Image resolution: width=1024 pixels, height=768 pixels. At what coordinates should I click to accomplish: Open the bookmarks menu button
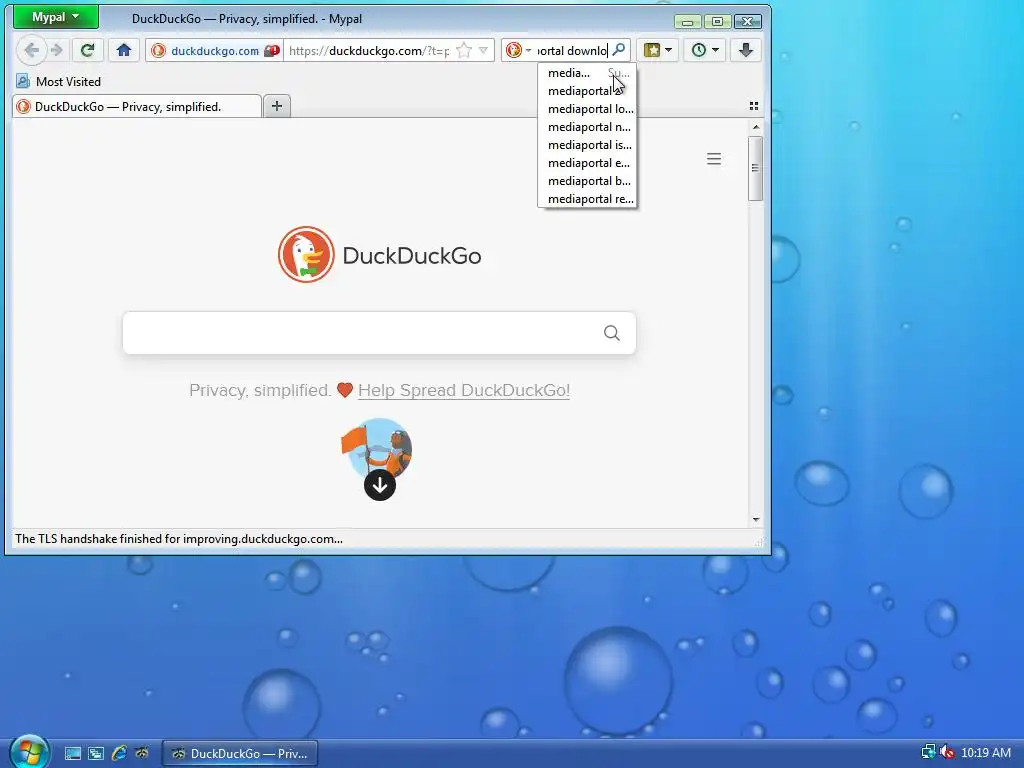pyautogui.click(x=658, y=50)
